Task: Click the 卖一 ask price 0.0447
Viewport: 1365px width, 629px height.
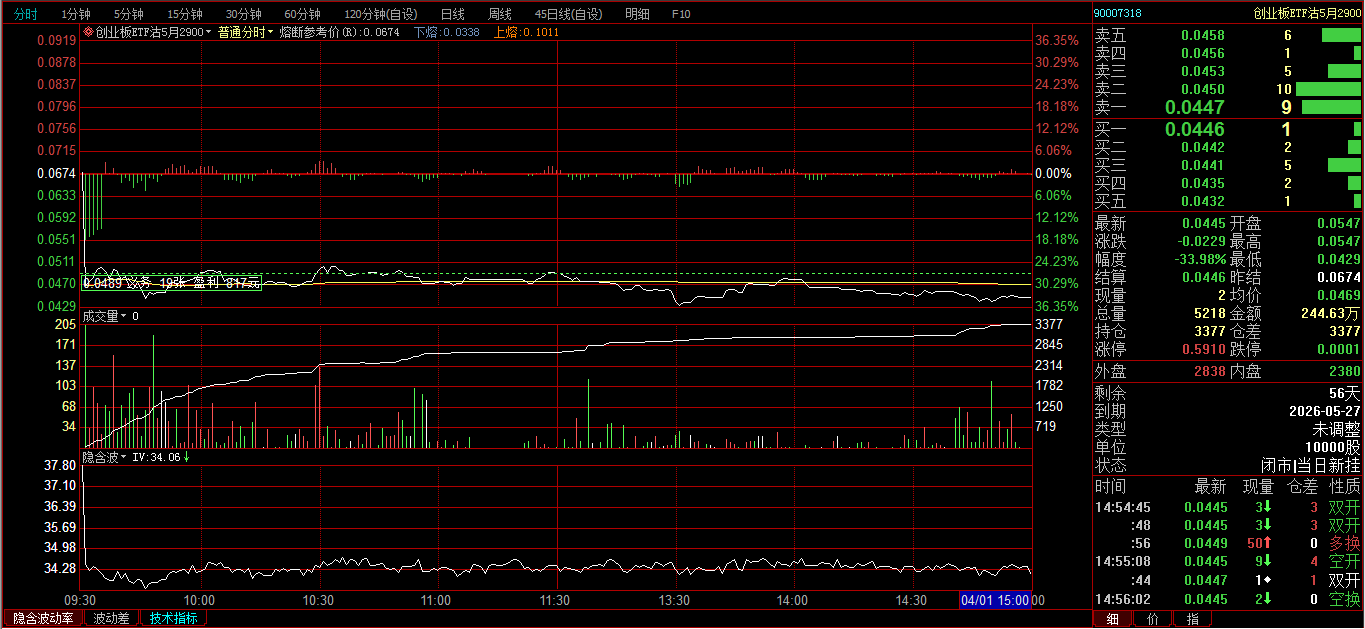Action: click(x=1194, y=107)
